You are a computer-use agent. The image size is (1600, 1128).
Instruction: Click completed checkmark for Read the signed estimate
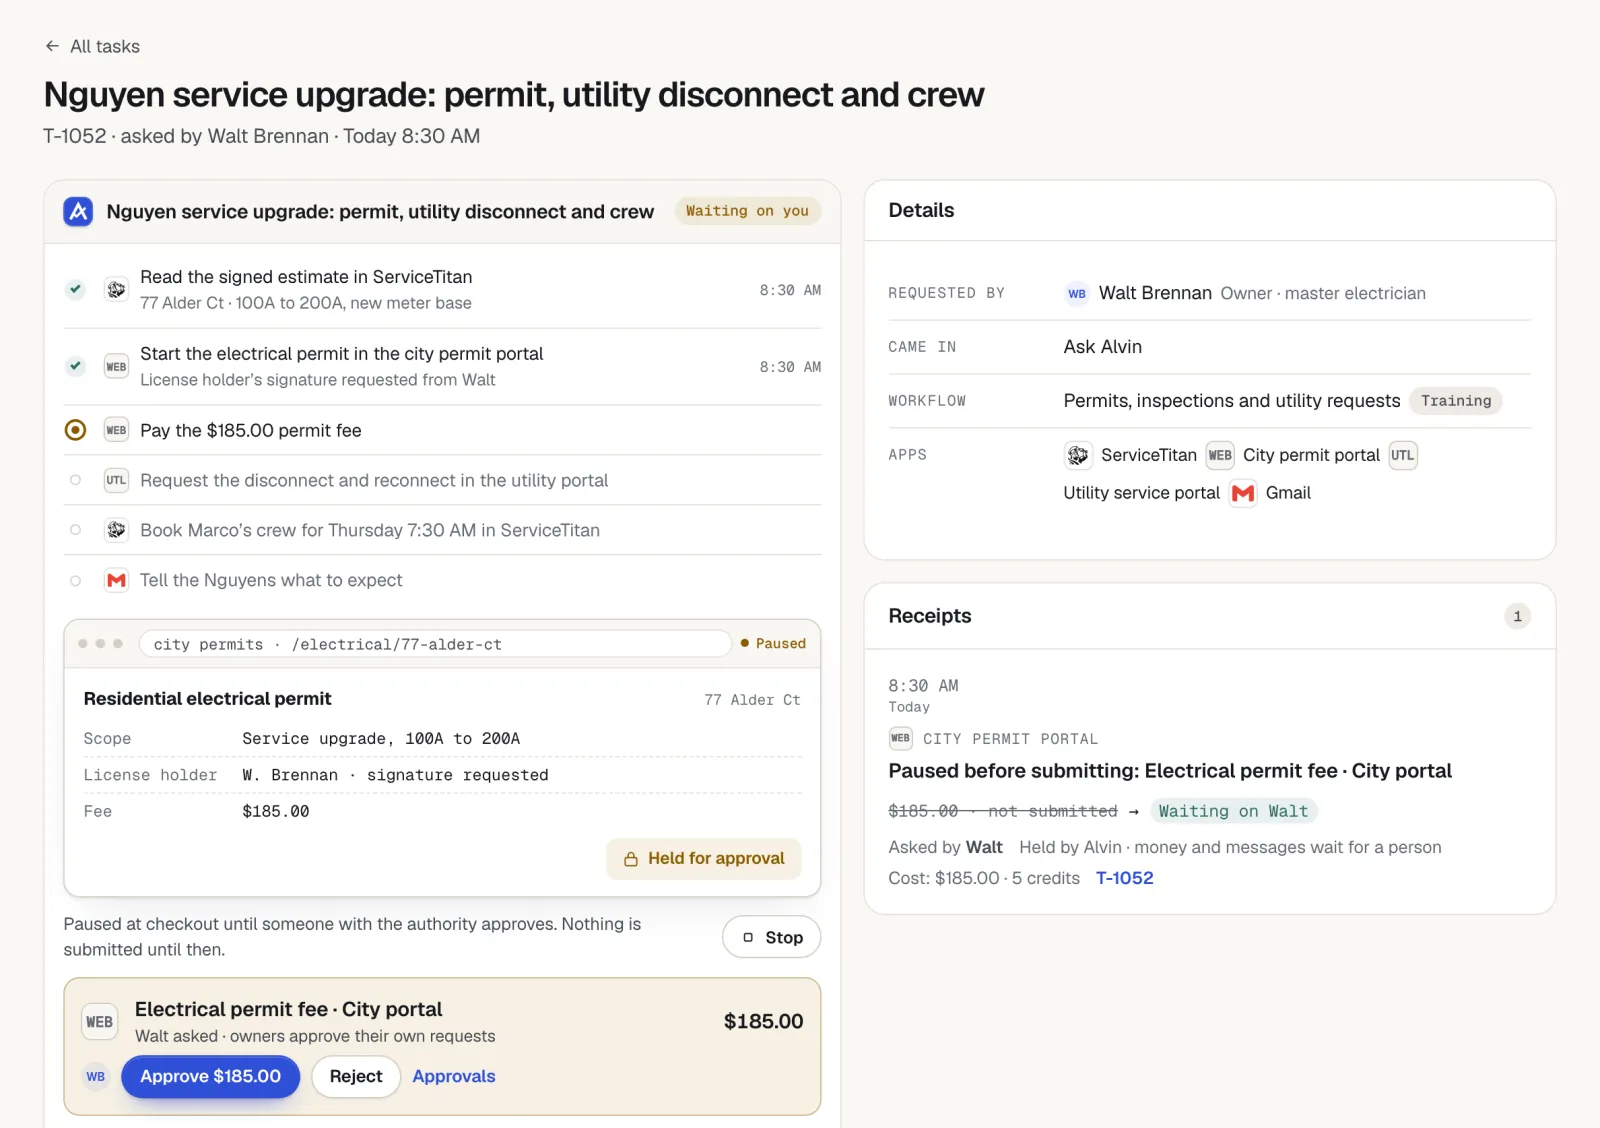75,289
